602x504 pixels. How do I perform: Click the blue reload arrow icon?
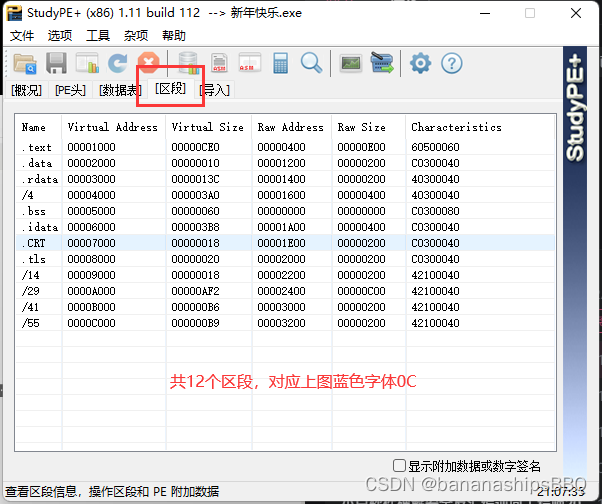[117, 63]
